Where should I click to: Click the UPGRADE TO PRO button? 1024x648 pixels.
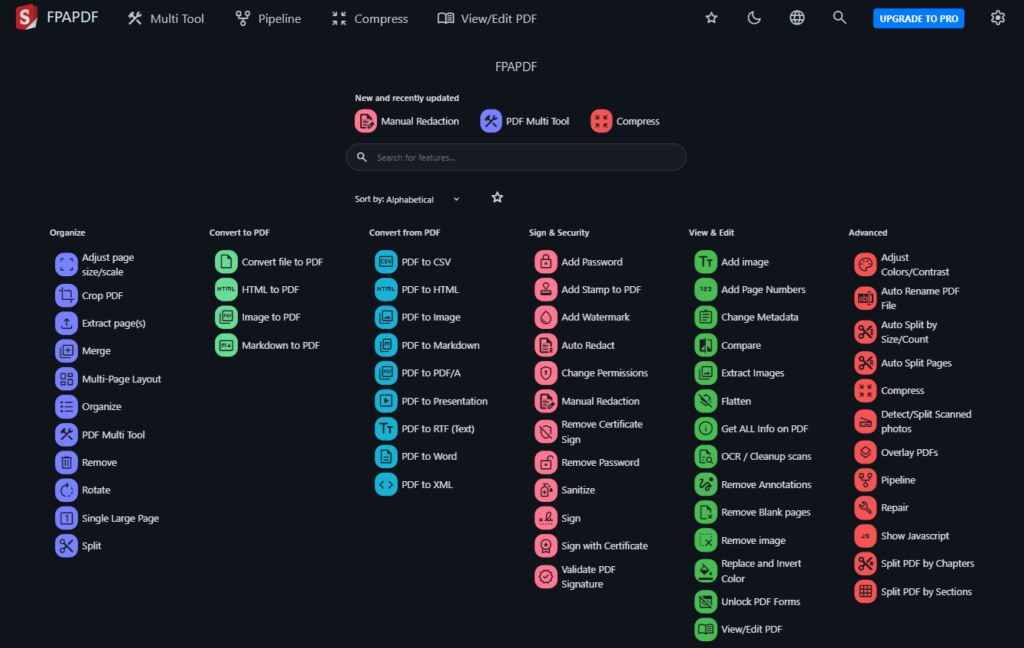pyautogui.click(x=918, y=19)
